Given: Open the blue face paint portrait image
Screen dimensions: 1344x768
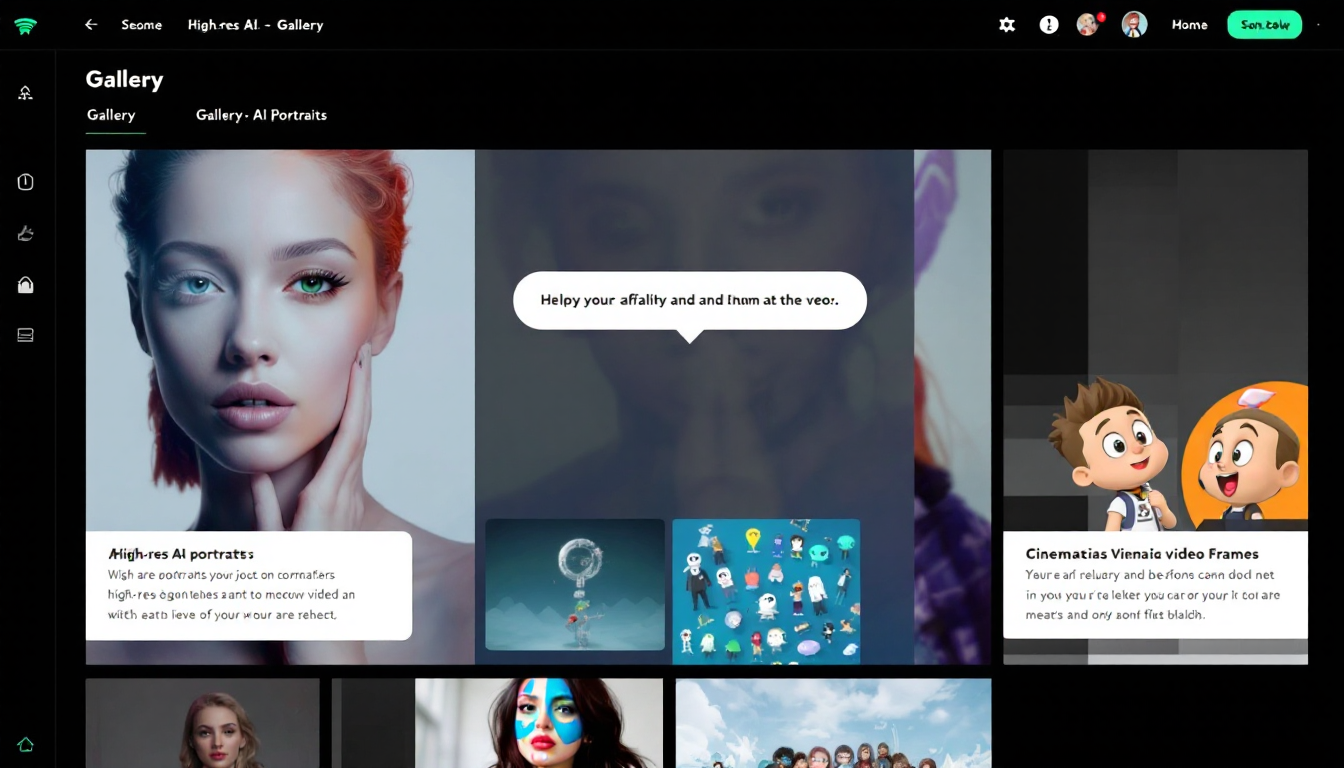Looking at the screenshot, I should [539, 723].
